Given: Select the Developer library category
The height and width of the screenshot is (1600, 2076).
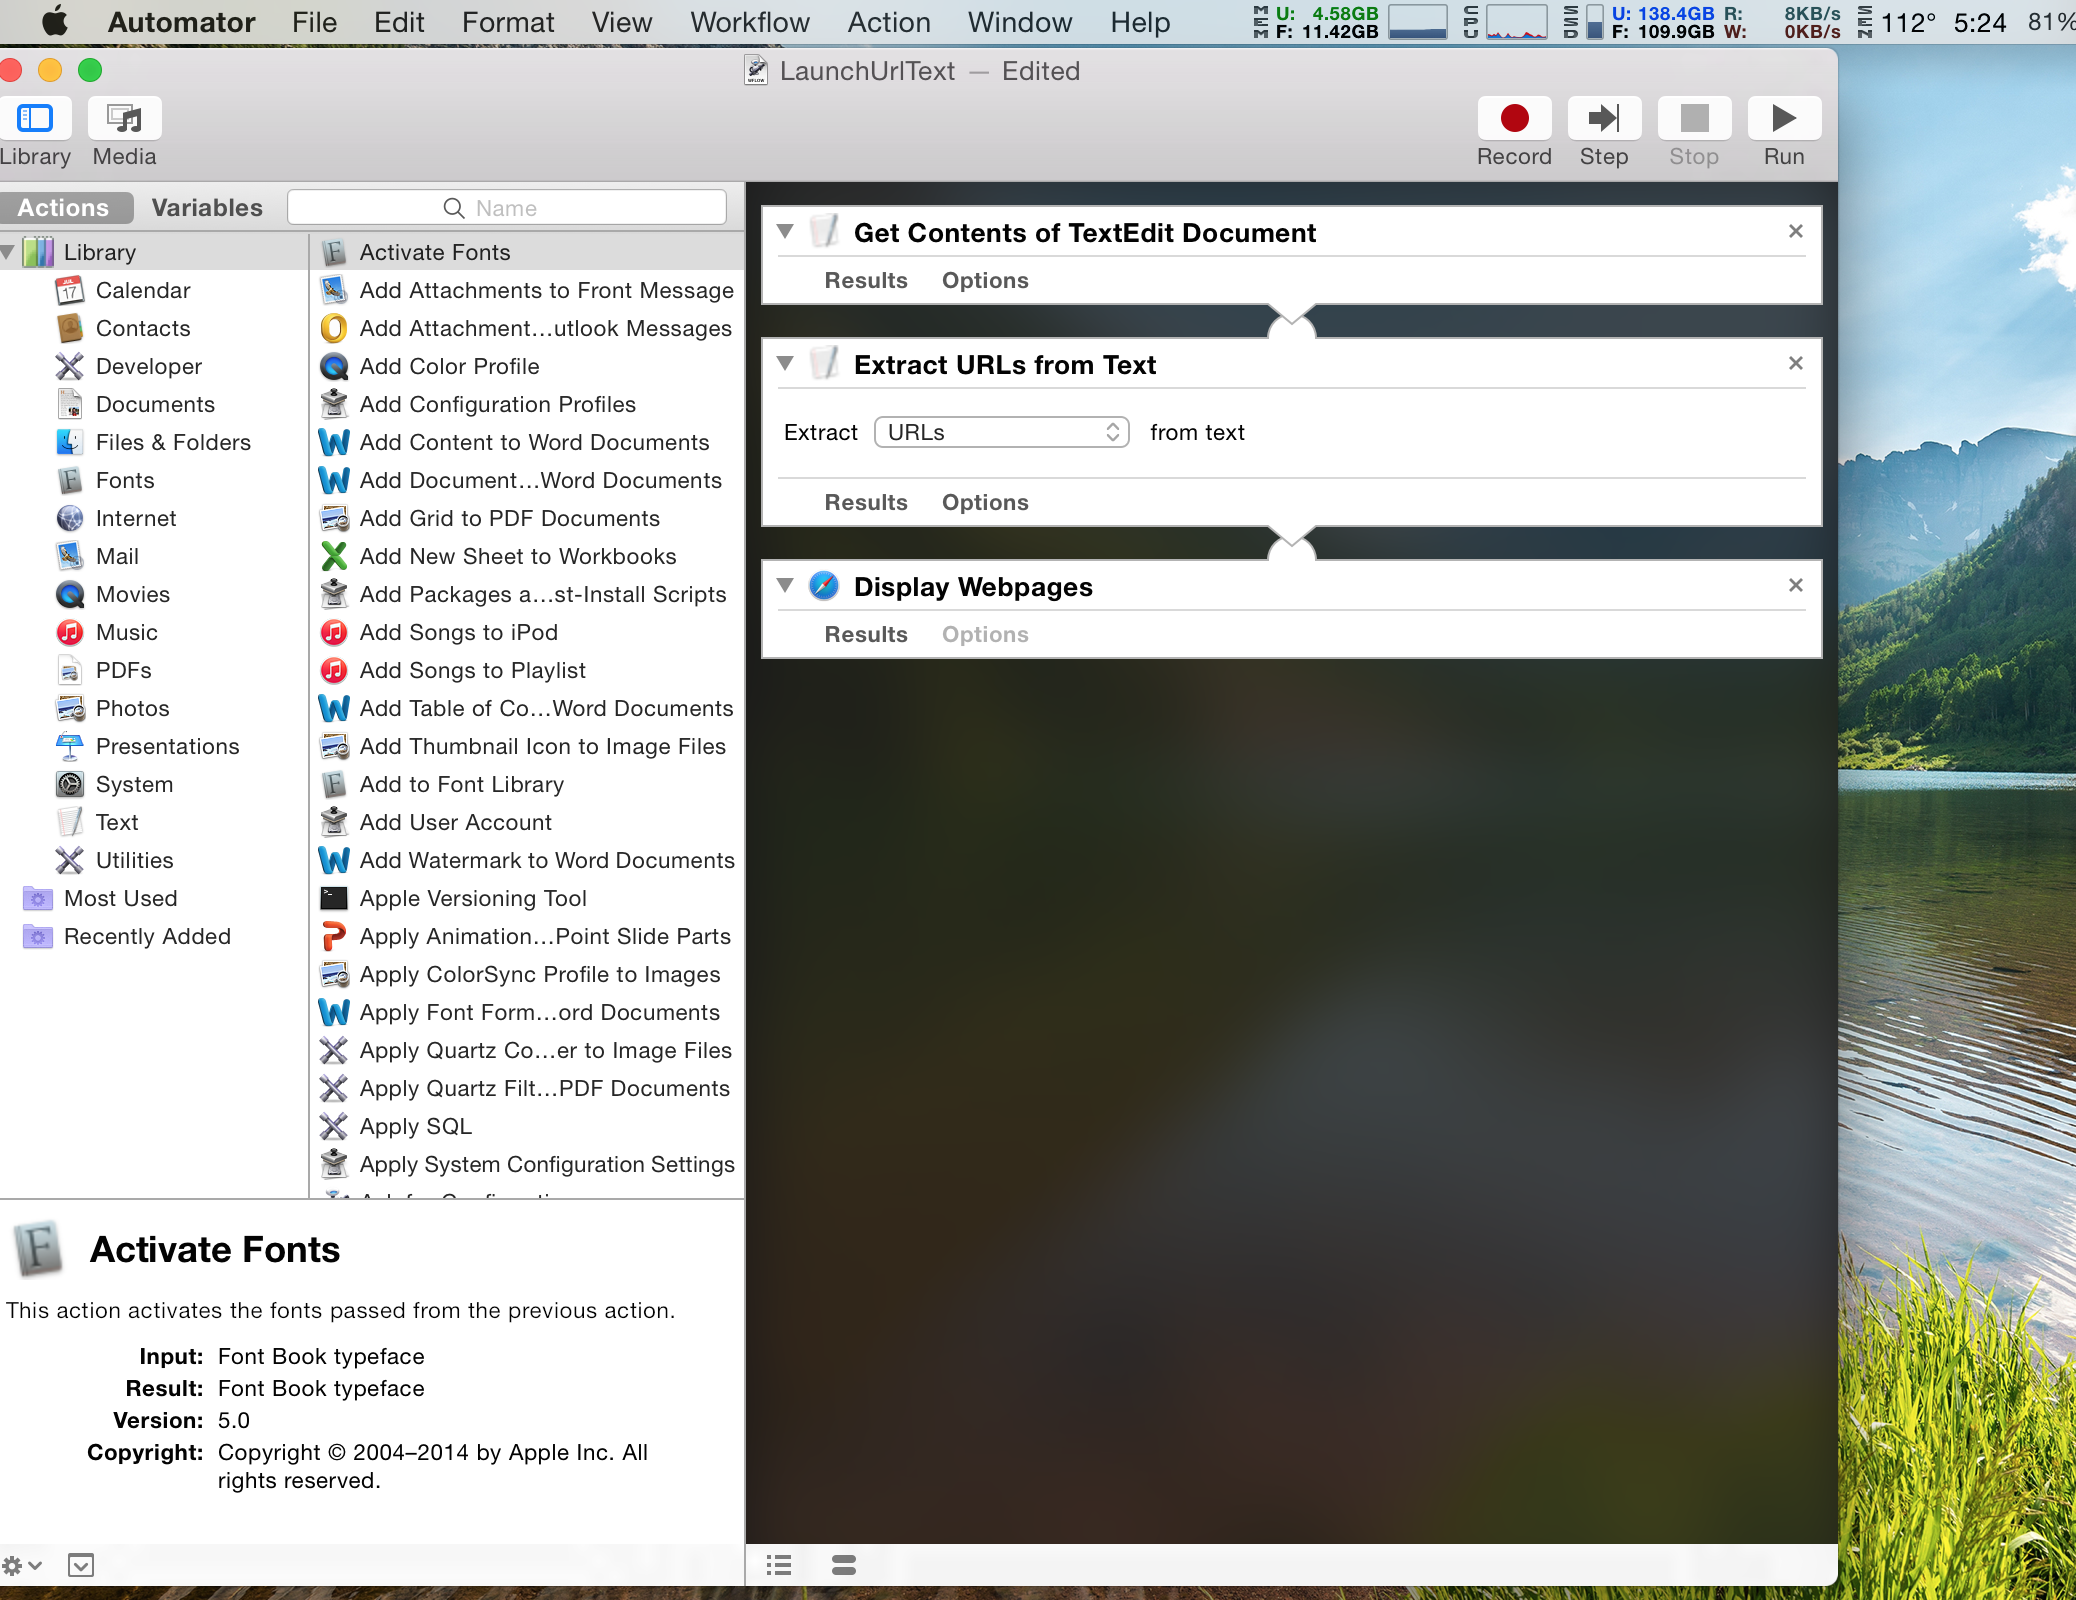Looking at the screenshot, I should pyautogui.click(x=148, y=366).
